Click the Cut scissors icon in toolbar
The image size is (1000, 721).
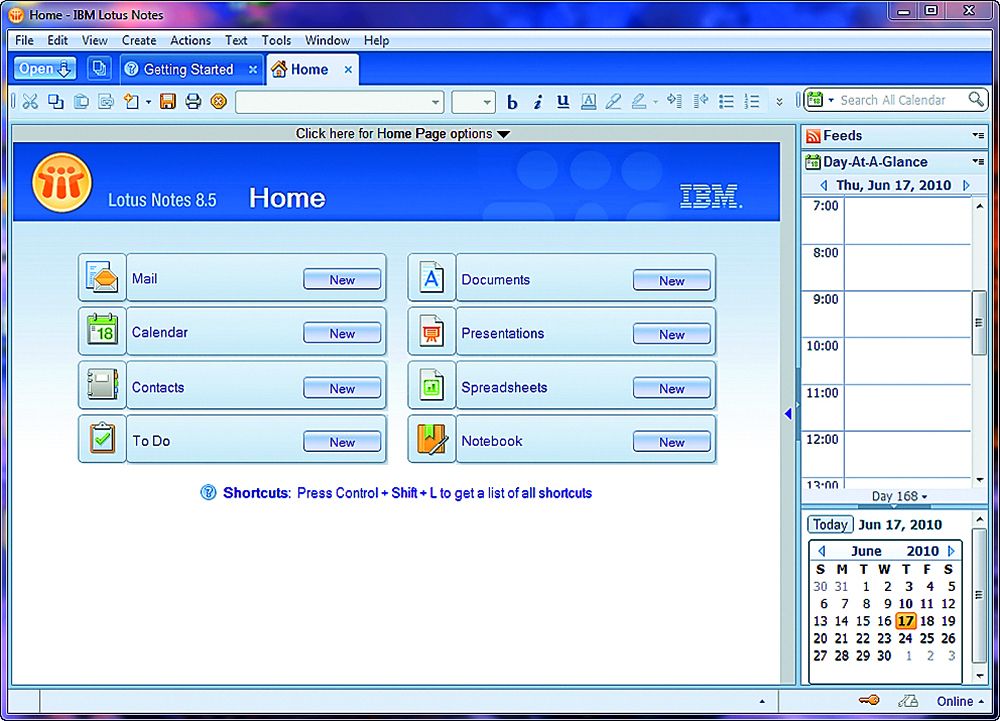(30, 101)
